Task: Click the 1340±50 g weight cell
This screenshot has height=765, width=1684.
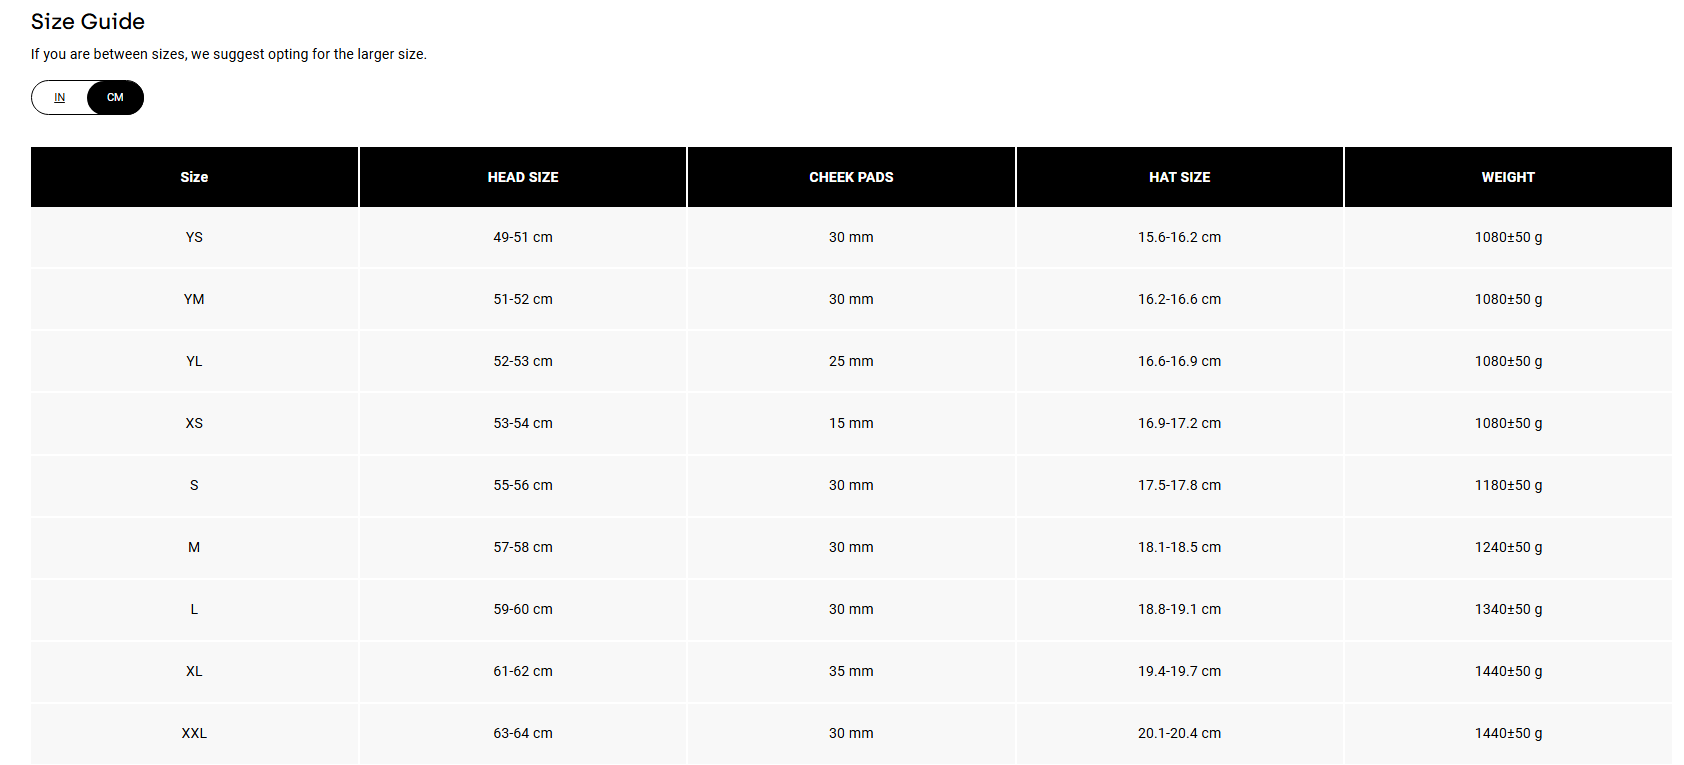Action: pyautogui.click(x=1507, y=609)
